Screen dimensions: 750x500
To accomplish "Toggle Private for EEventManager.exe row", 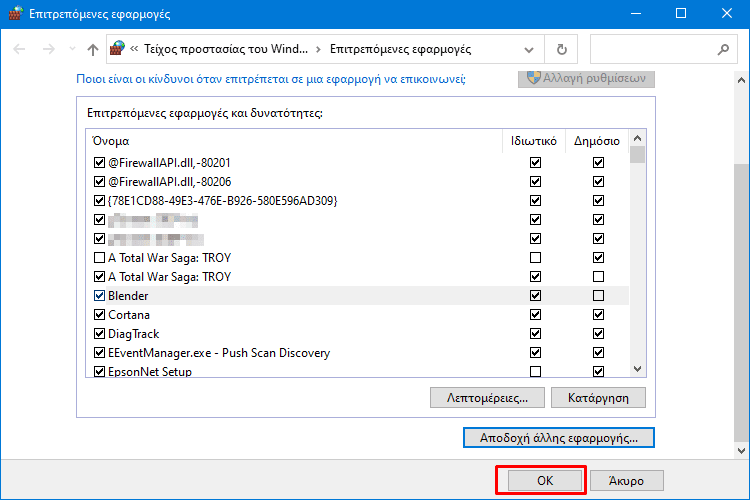I will point(535,353).
